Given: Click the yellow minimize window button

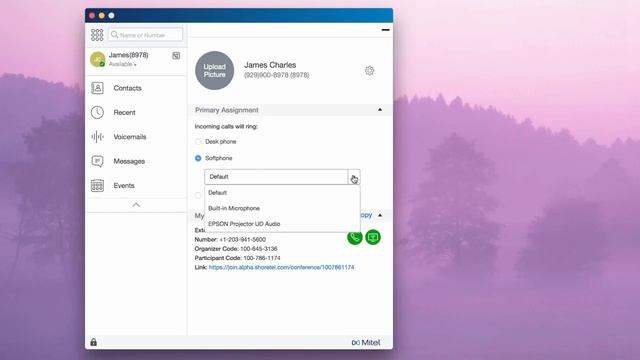Looking at the screenshot, I should click(102, 16).
